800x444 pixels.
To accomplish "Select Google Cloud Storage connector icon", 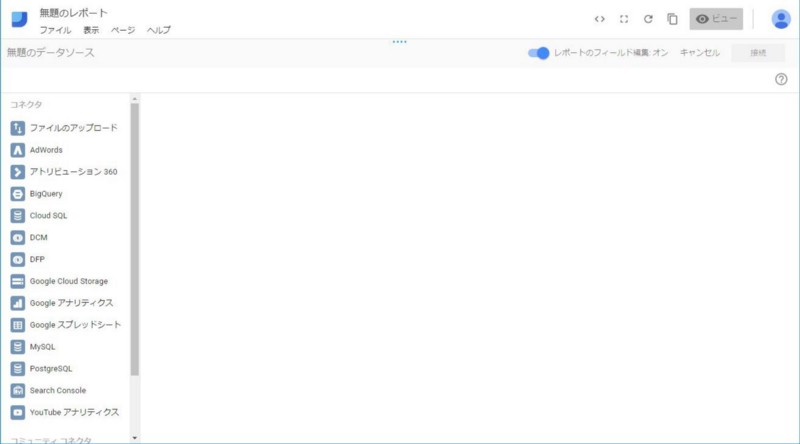I will [x=17, y=281].
